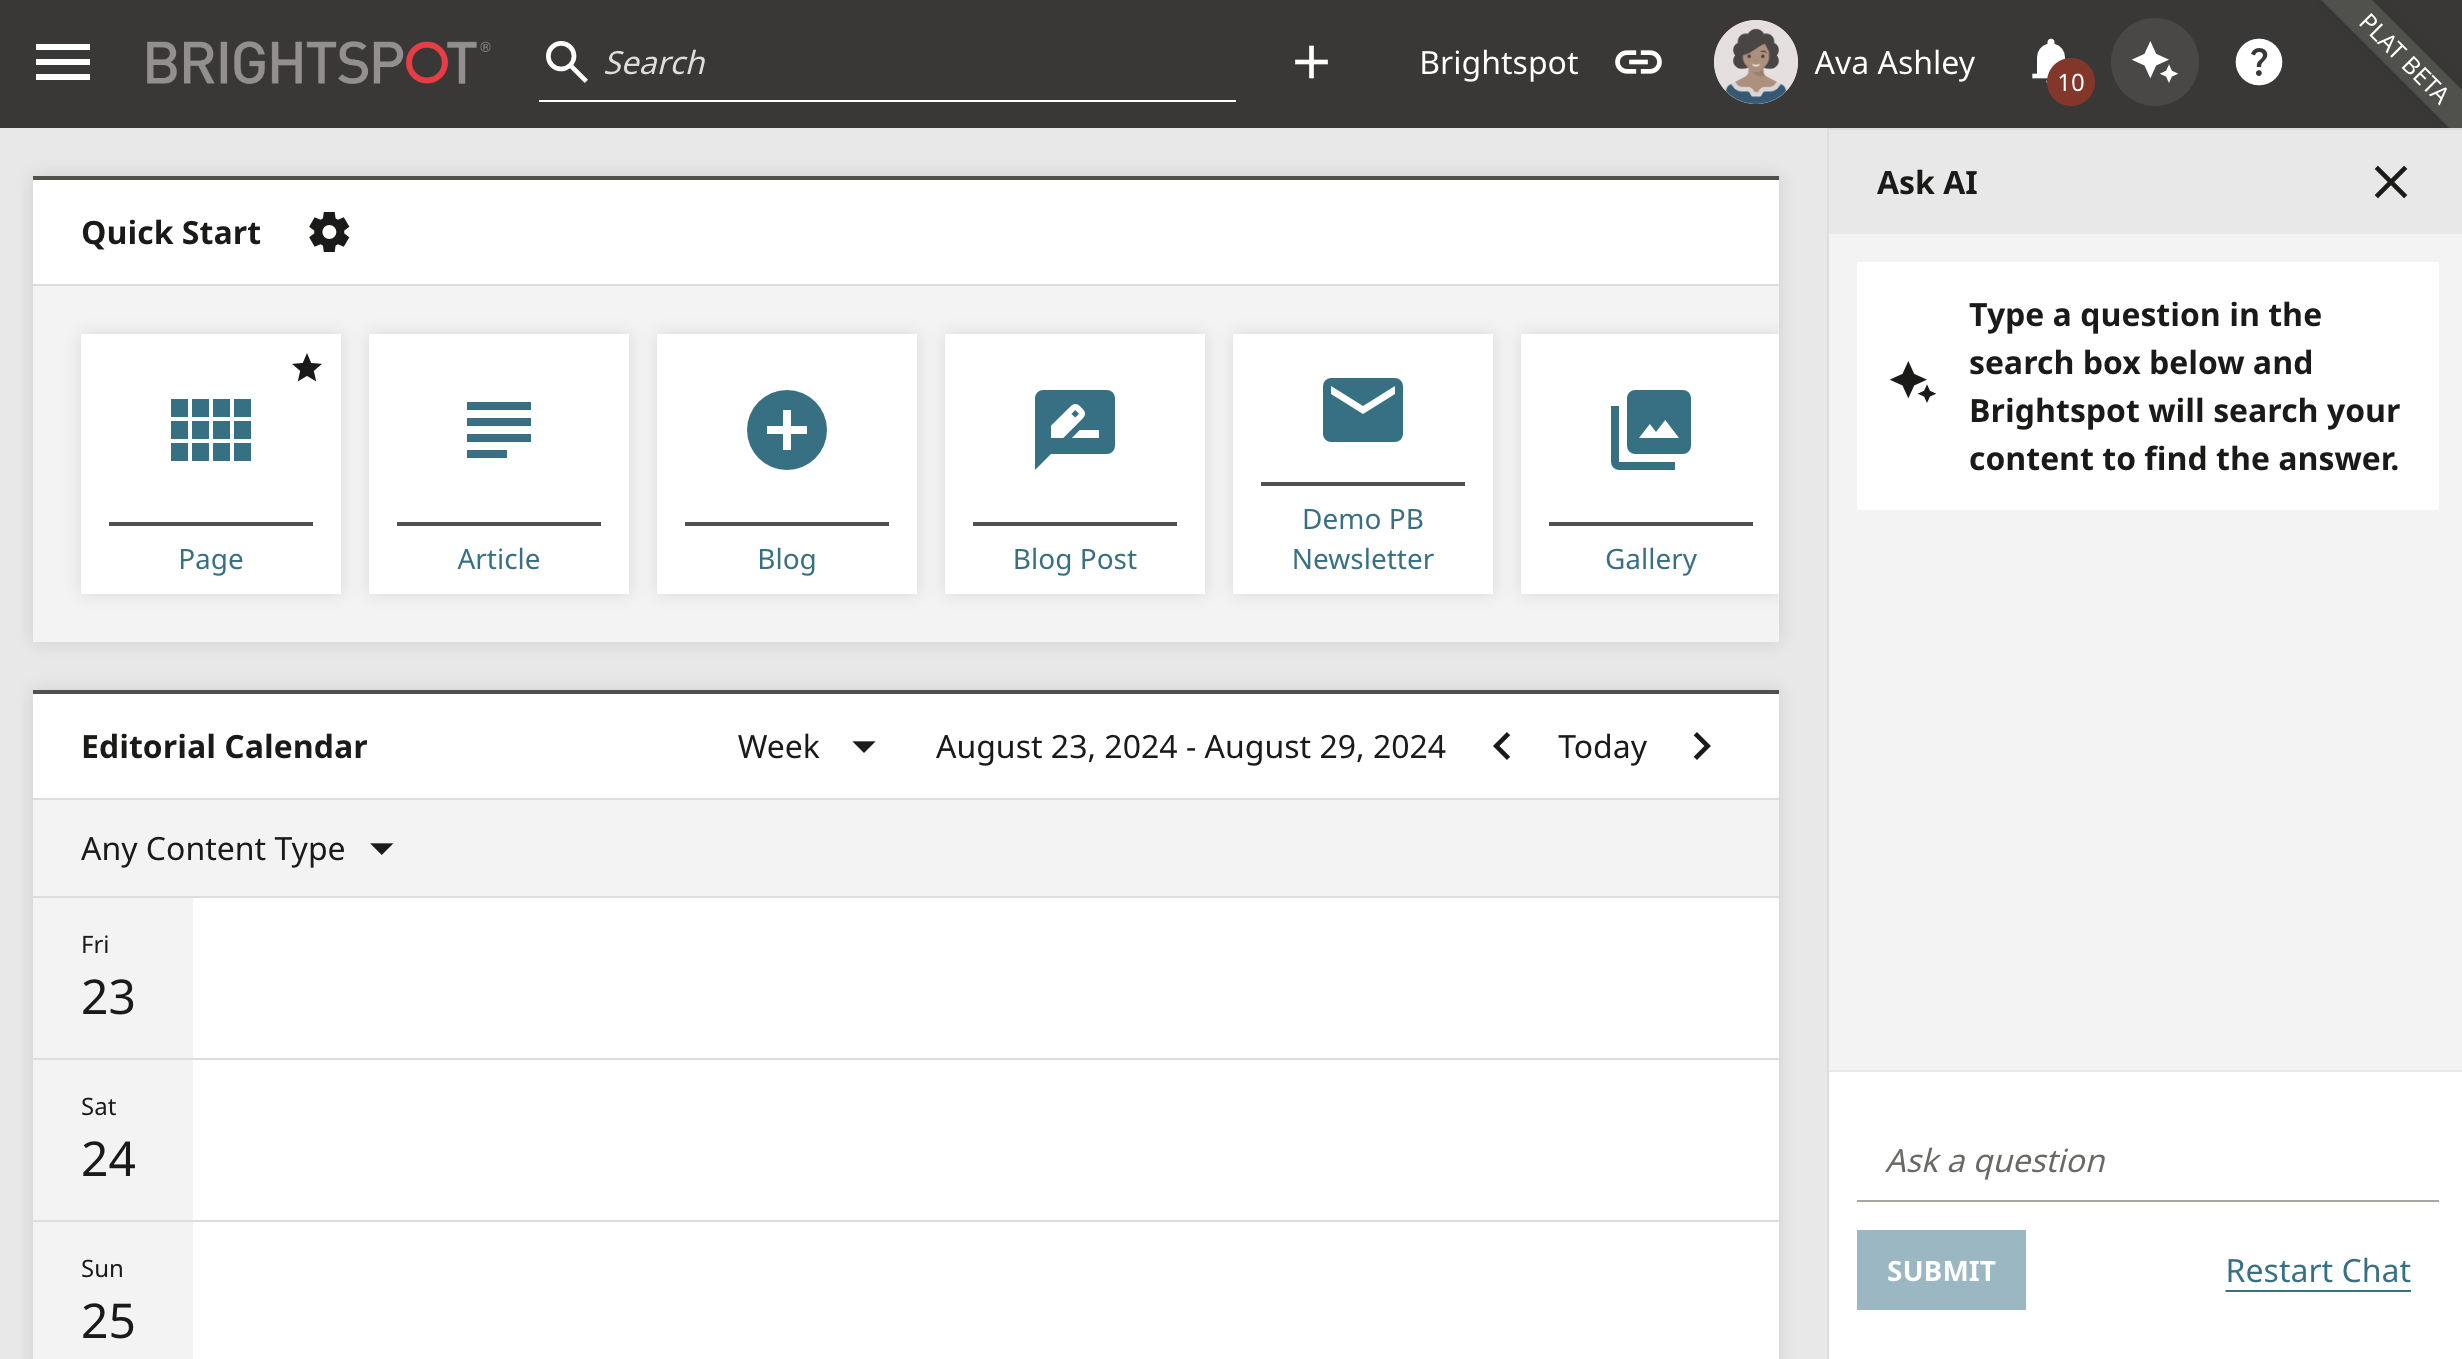Click the Ask AI sparkle message icon
Image resolution: width=2462 pixels, height=1359 pixels.
[x=1912, y=381]
